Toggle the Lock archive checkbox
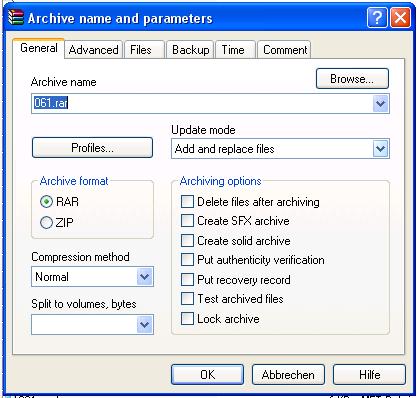Screen dimensions: 418x398 pos(187,318)
